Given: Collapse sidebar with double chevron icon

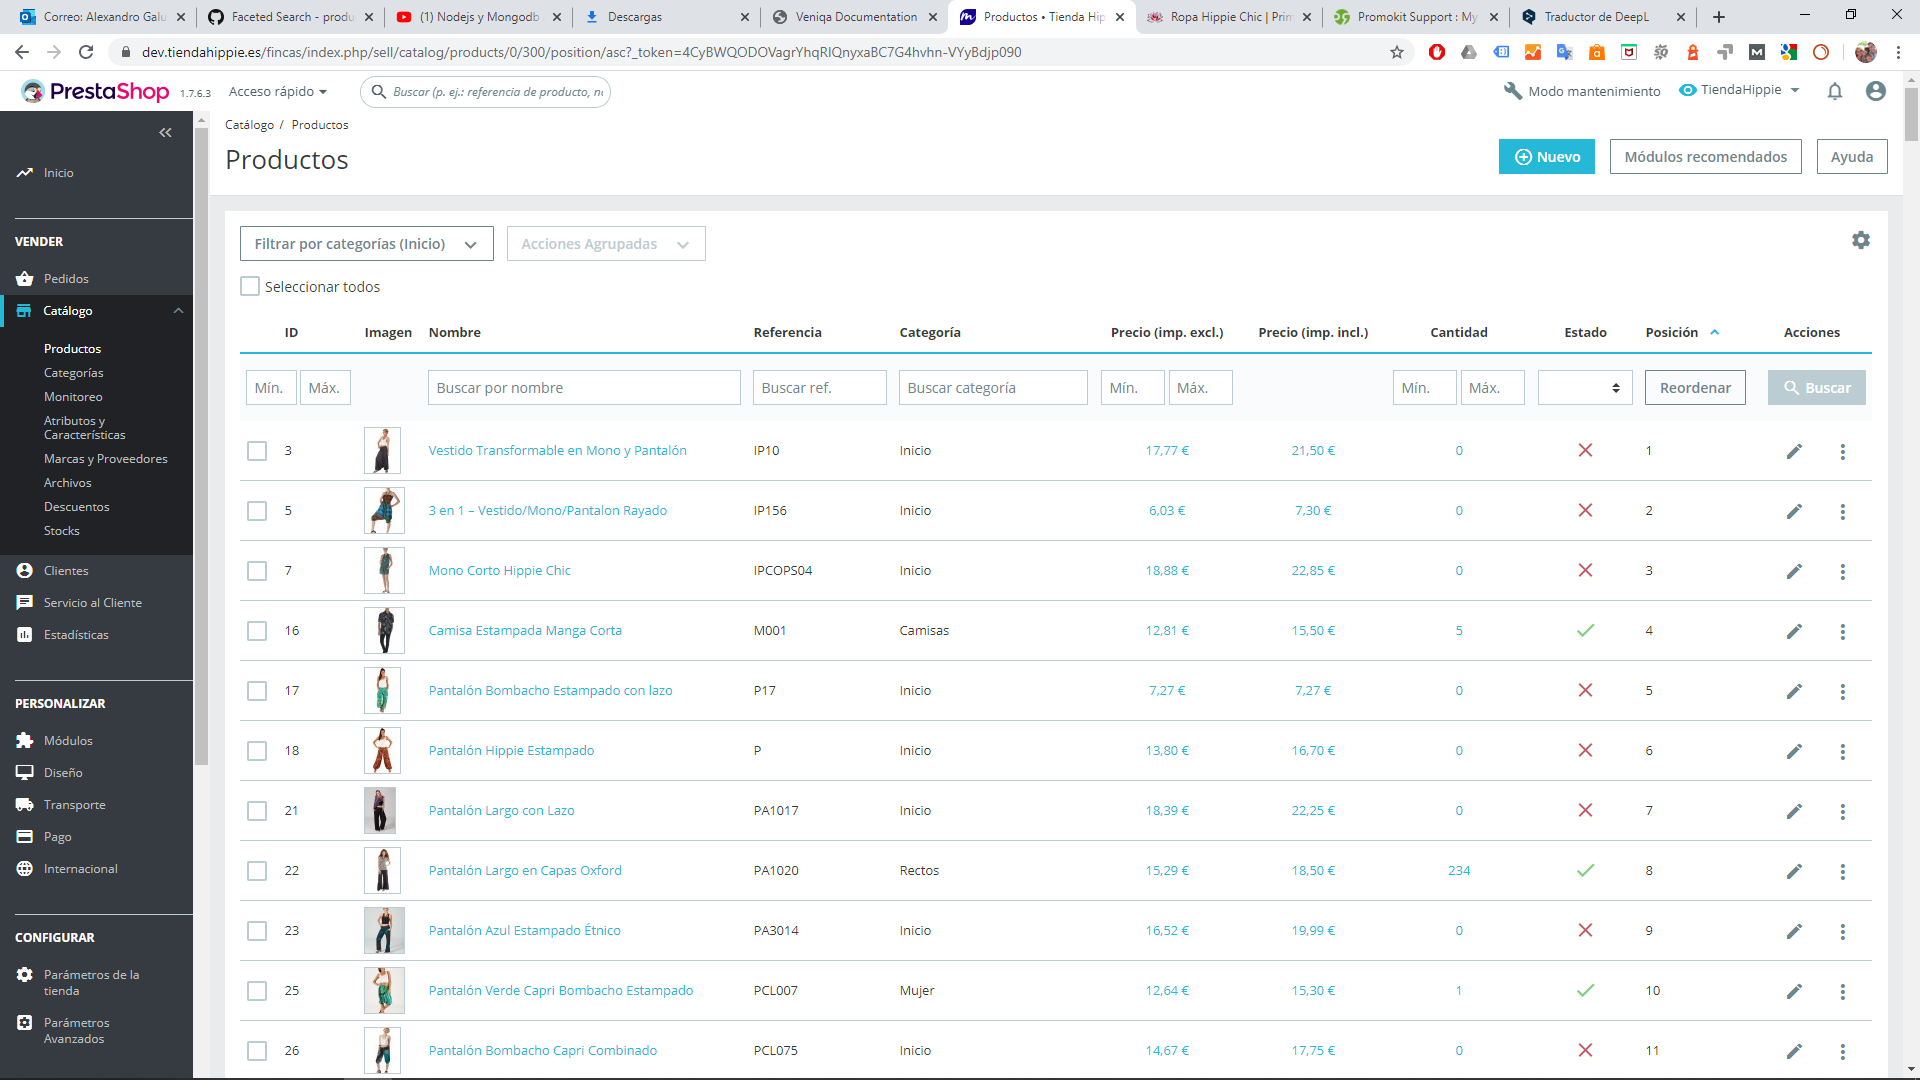Looking at the screenshot, I should [x=165, y=132].
